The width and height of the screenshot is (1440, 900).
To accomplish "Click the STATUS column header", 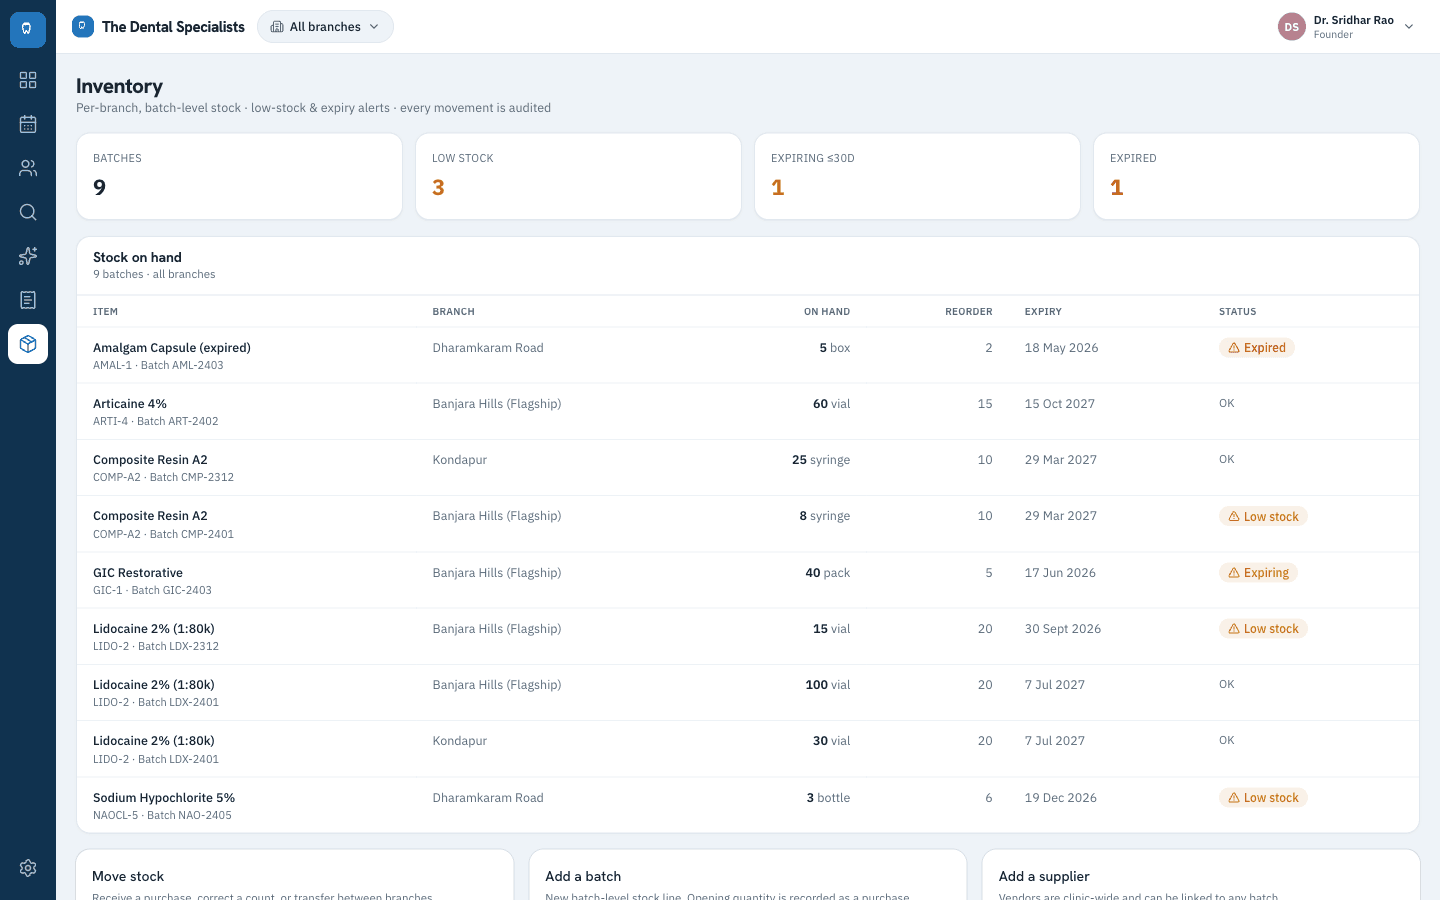I will 1237,312.
